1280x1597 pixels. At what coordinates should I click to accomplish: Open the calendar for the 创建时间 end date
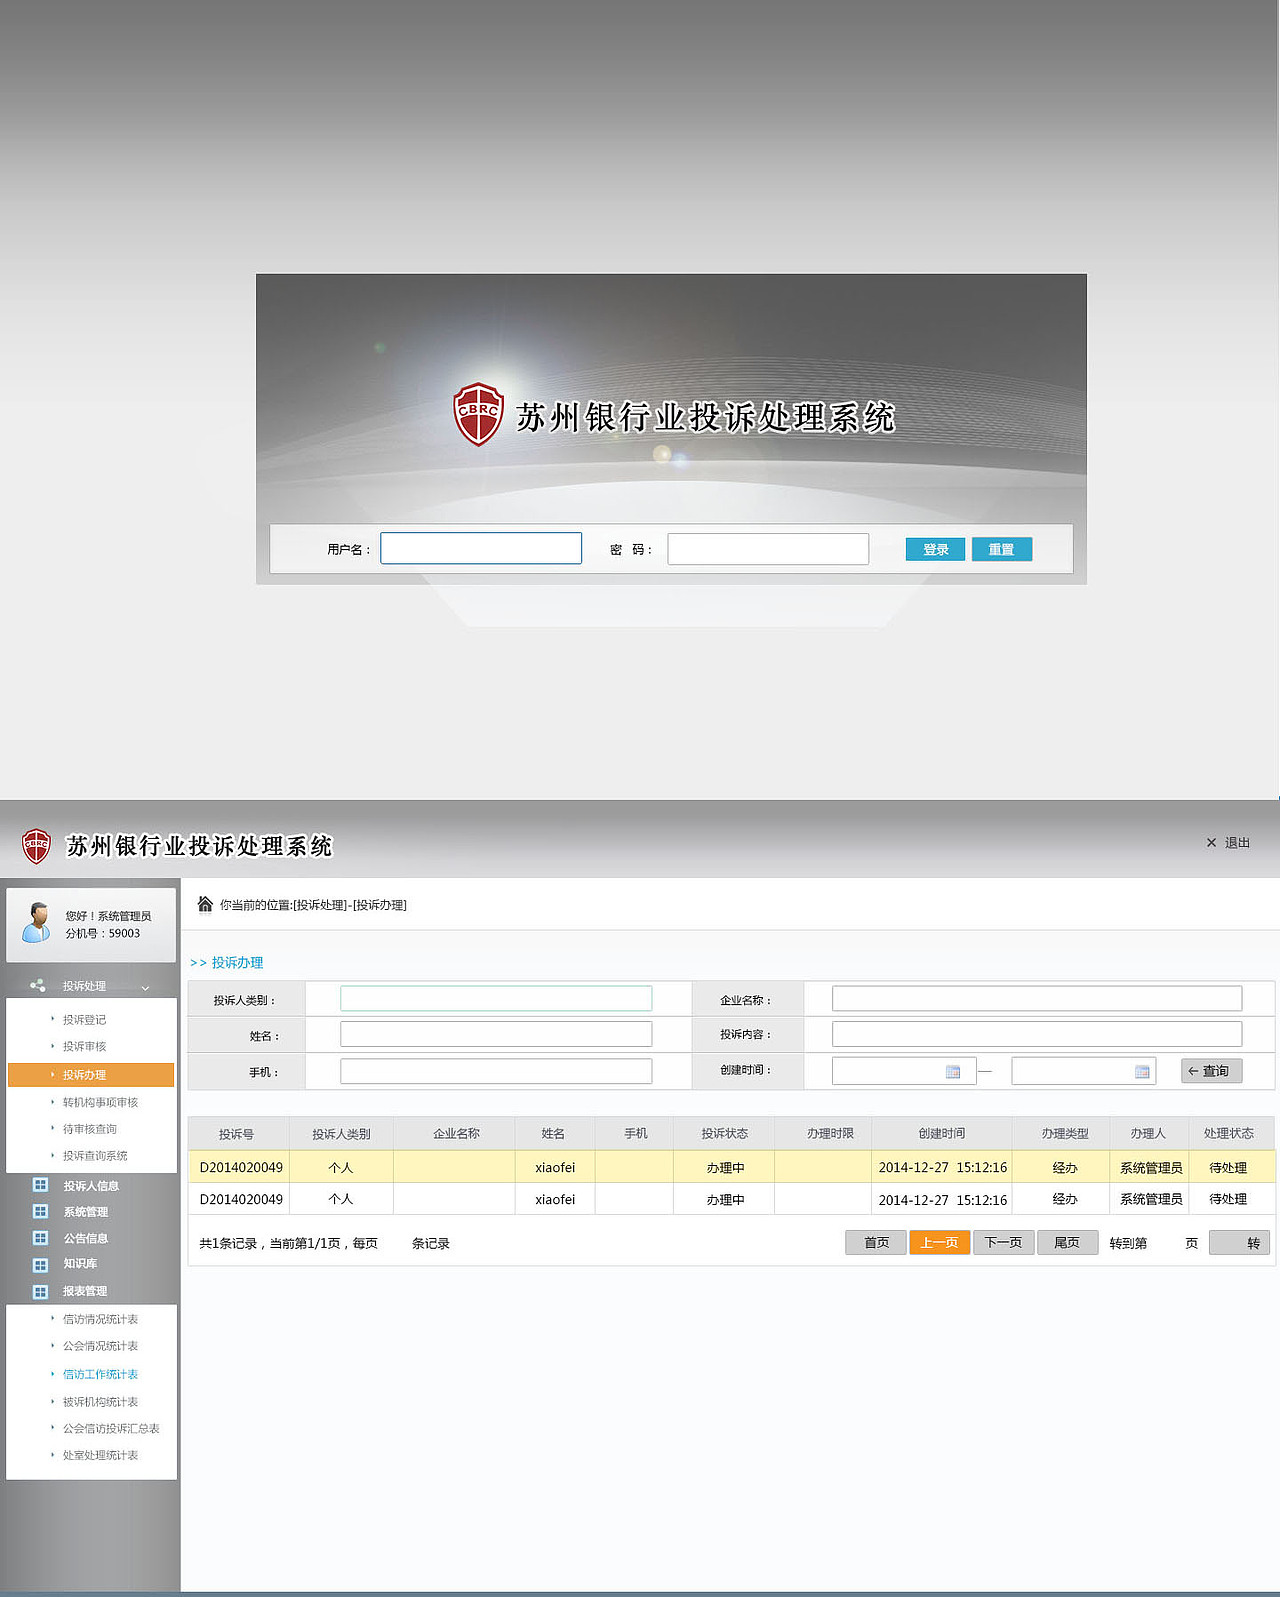click(1142, 1071)
